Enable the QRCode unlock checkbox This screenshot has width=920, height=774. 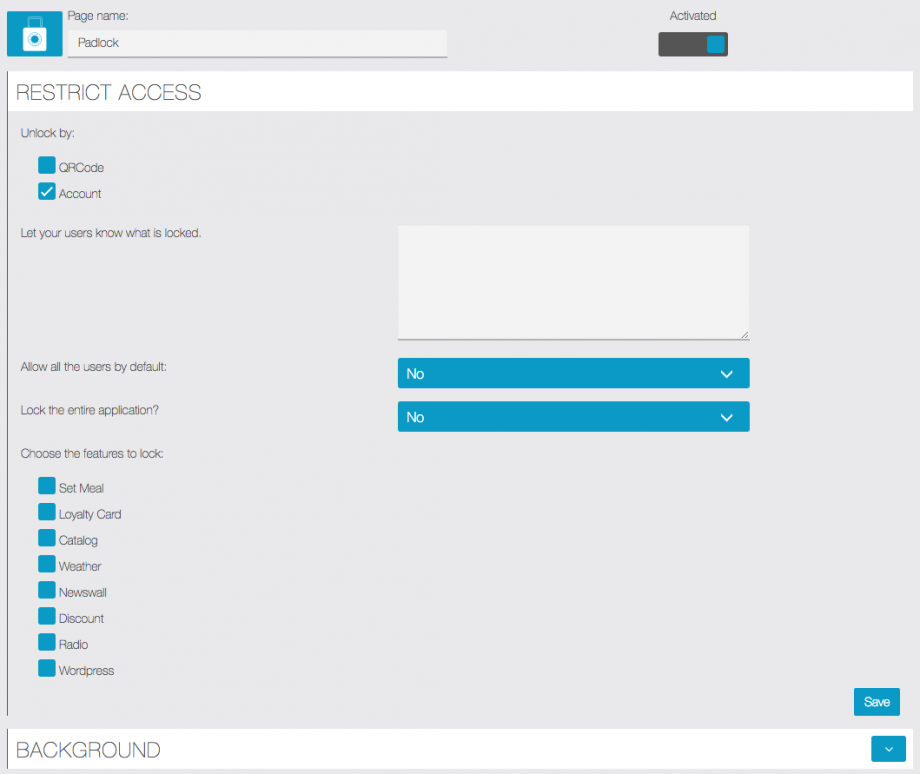[x=47, y=166]
